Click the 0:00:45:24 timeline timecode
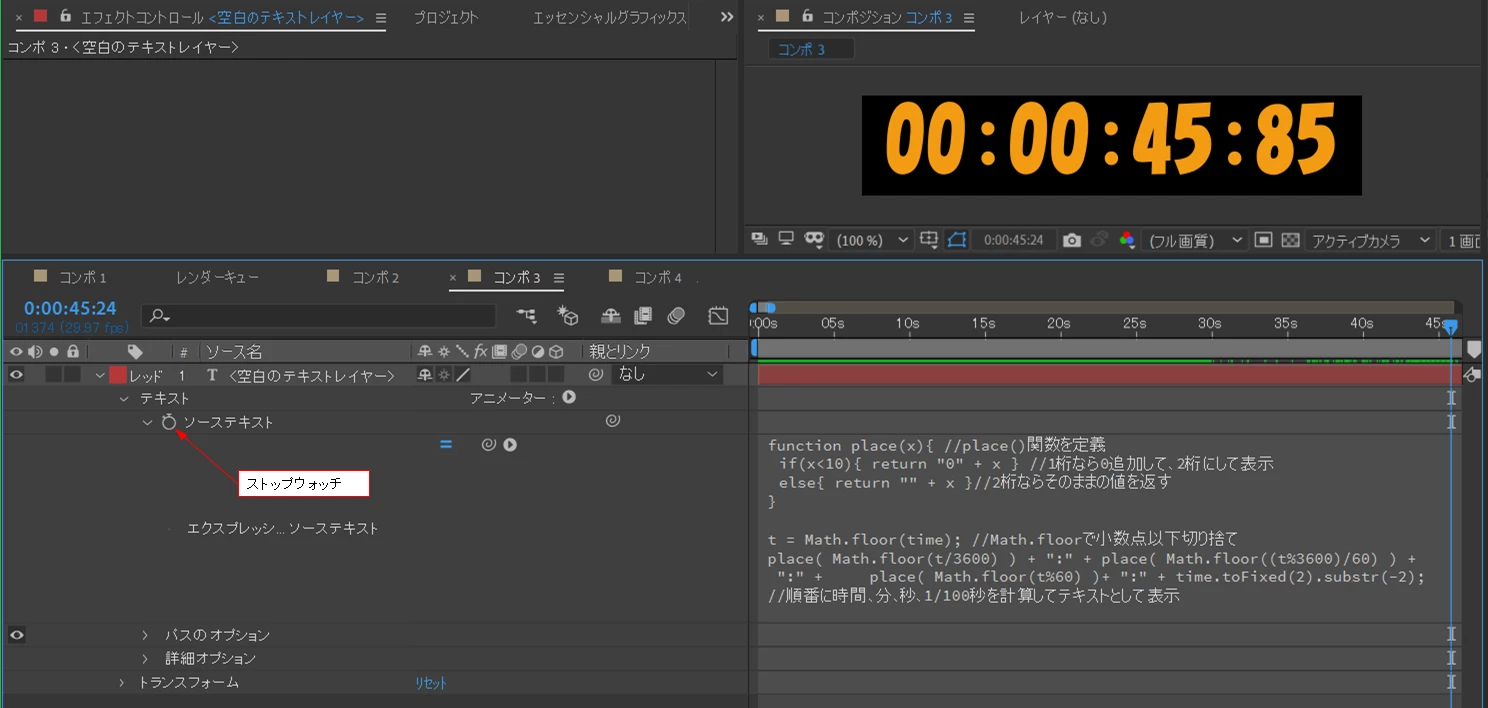1488x708 pixels. point(70,309)
